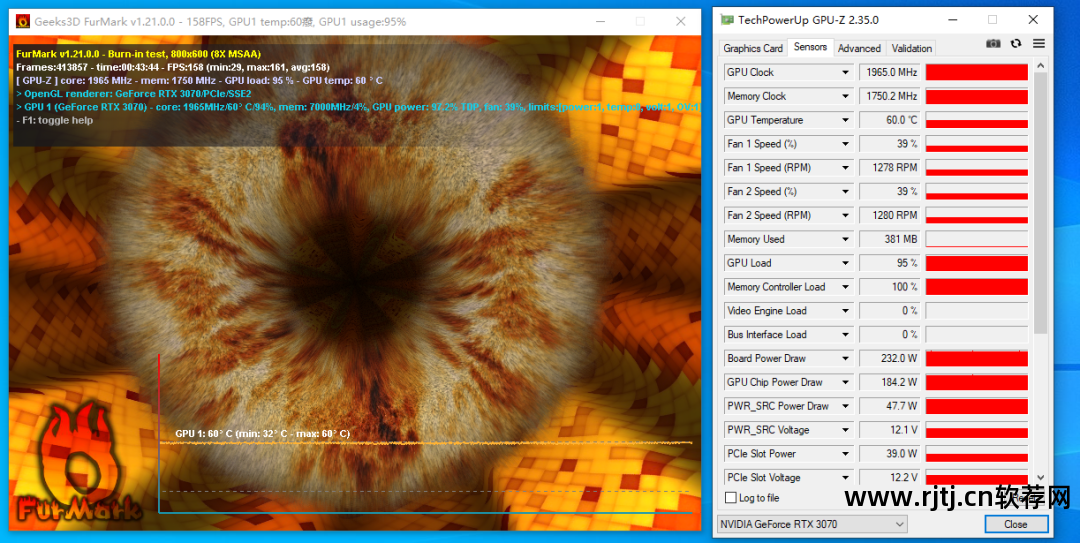
Task: Click the GPU Clock red history graph
Action: (977, 72)
